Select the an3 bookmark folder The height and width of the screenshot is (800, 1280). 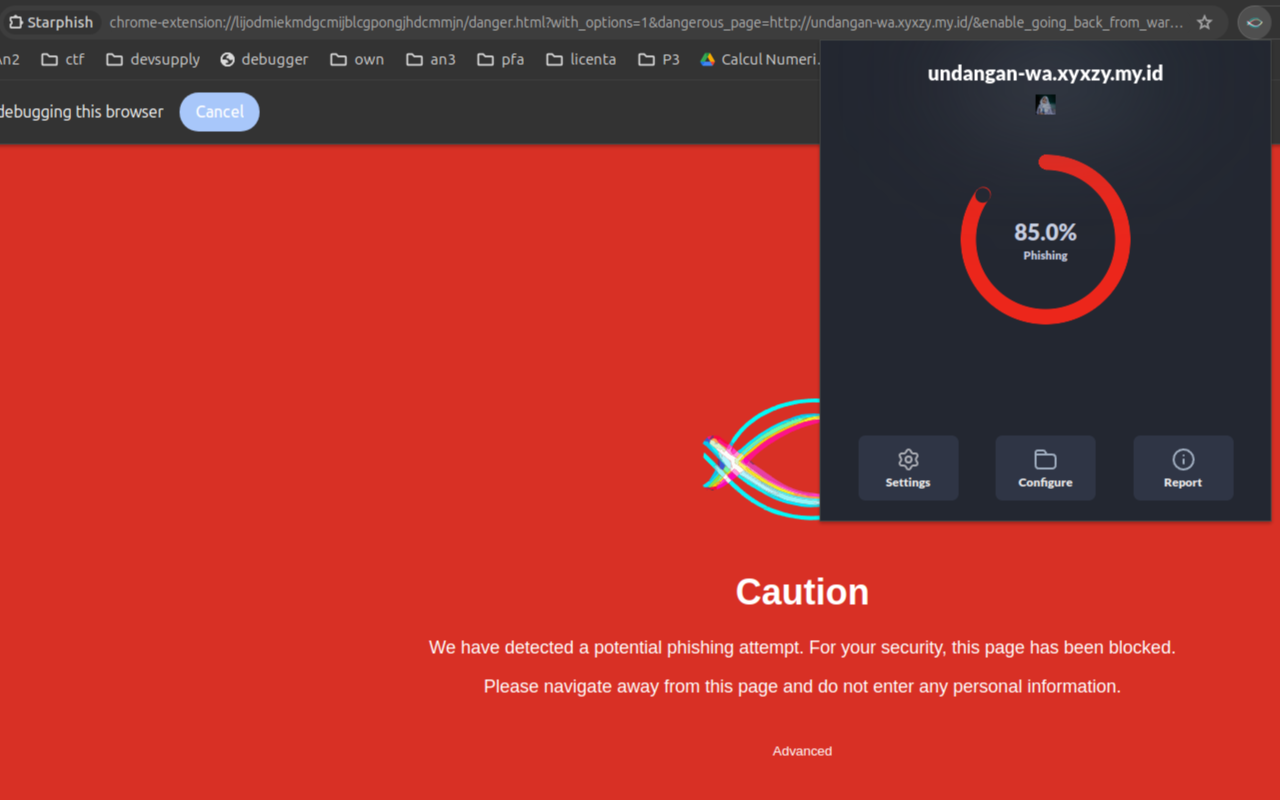click(430, 59)
